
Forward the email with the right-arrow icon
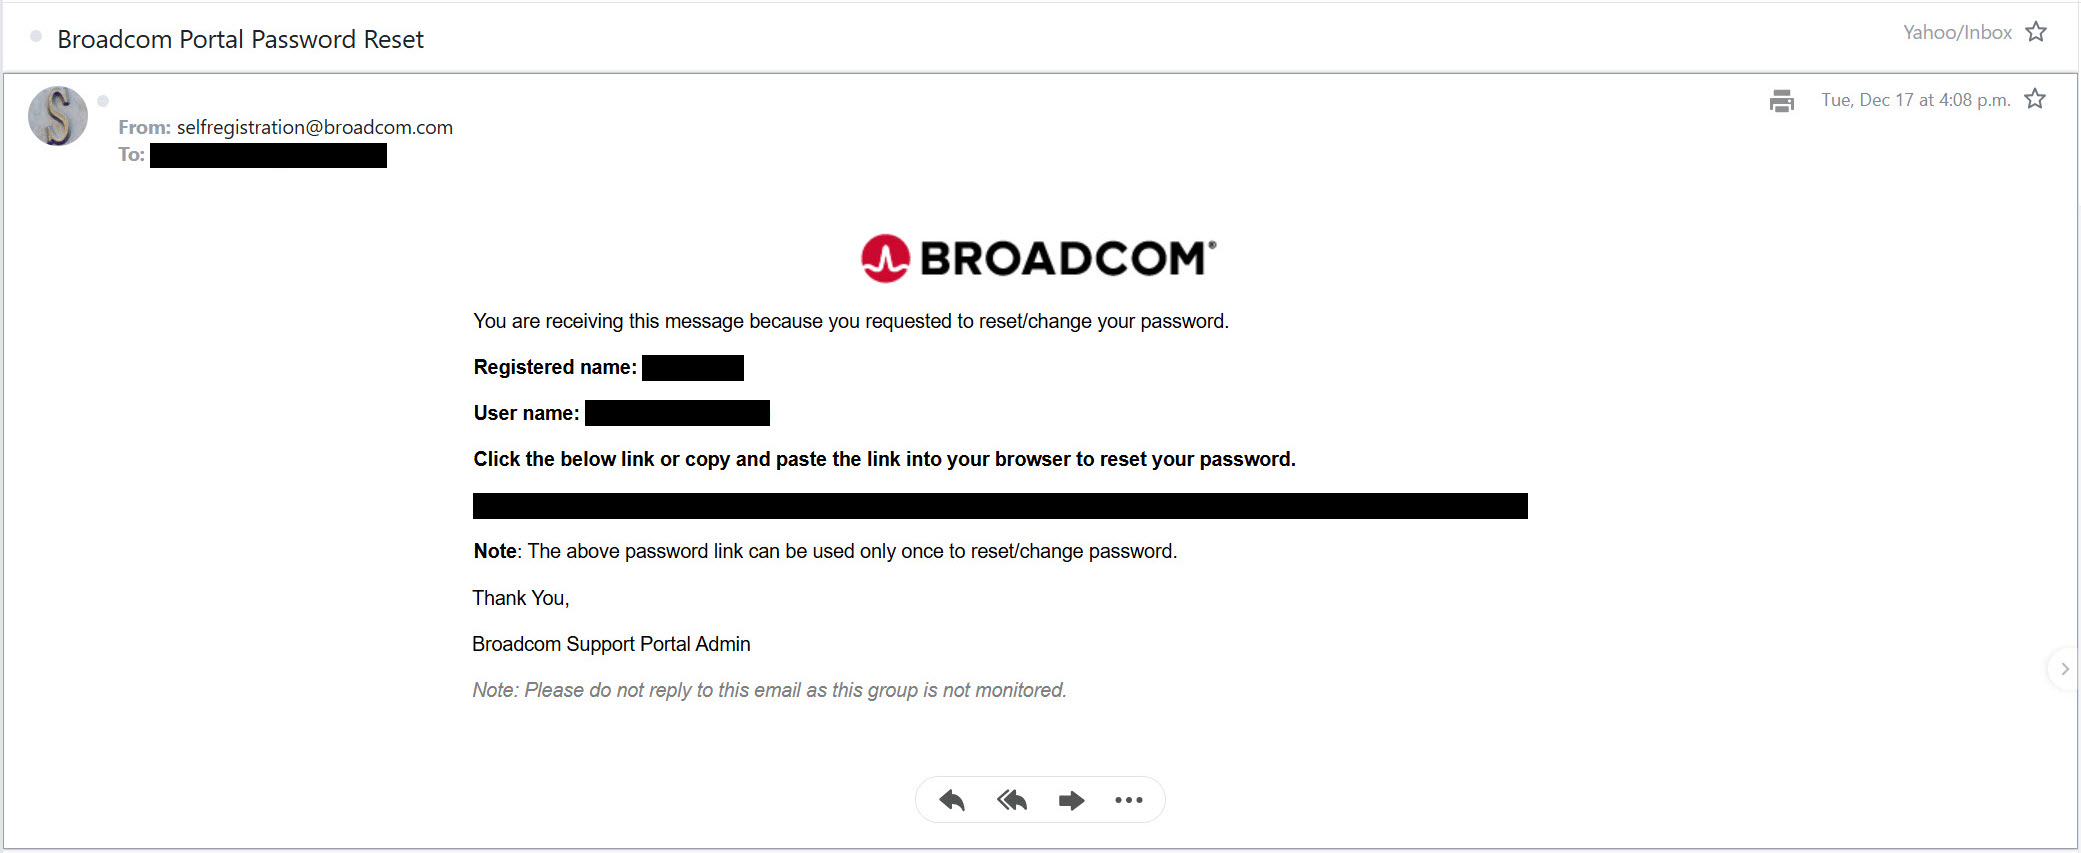point(1071,800)
